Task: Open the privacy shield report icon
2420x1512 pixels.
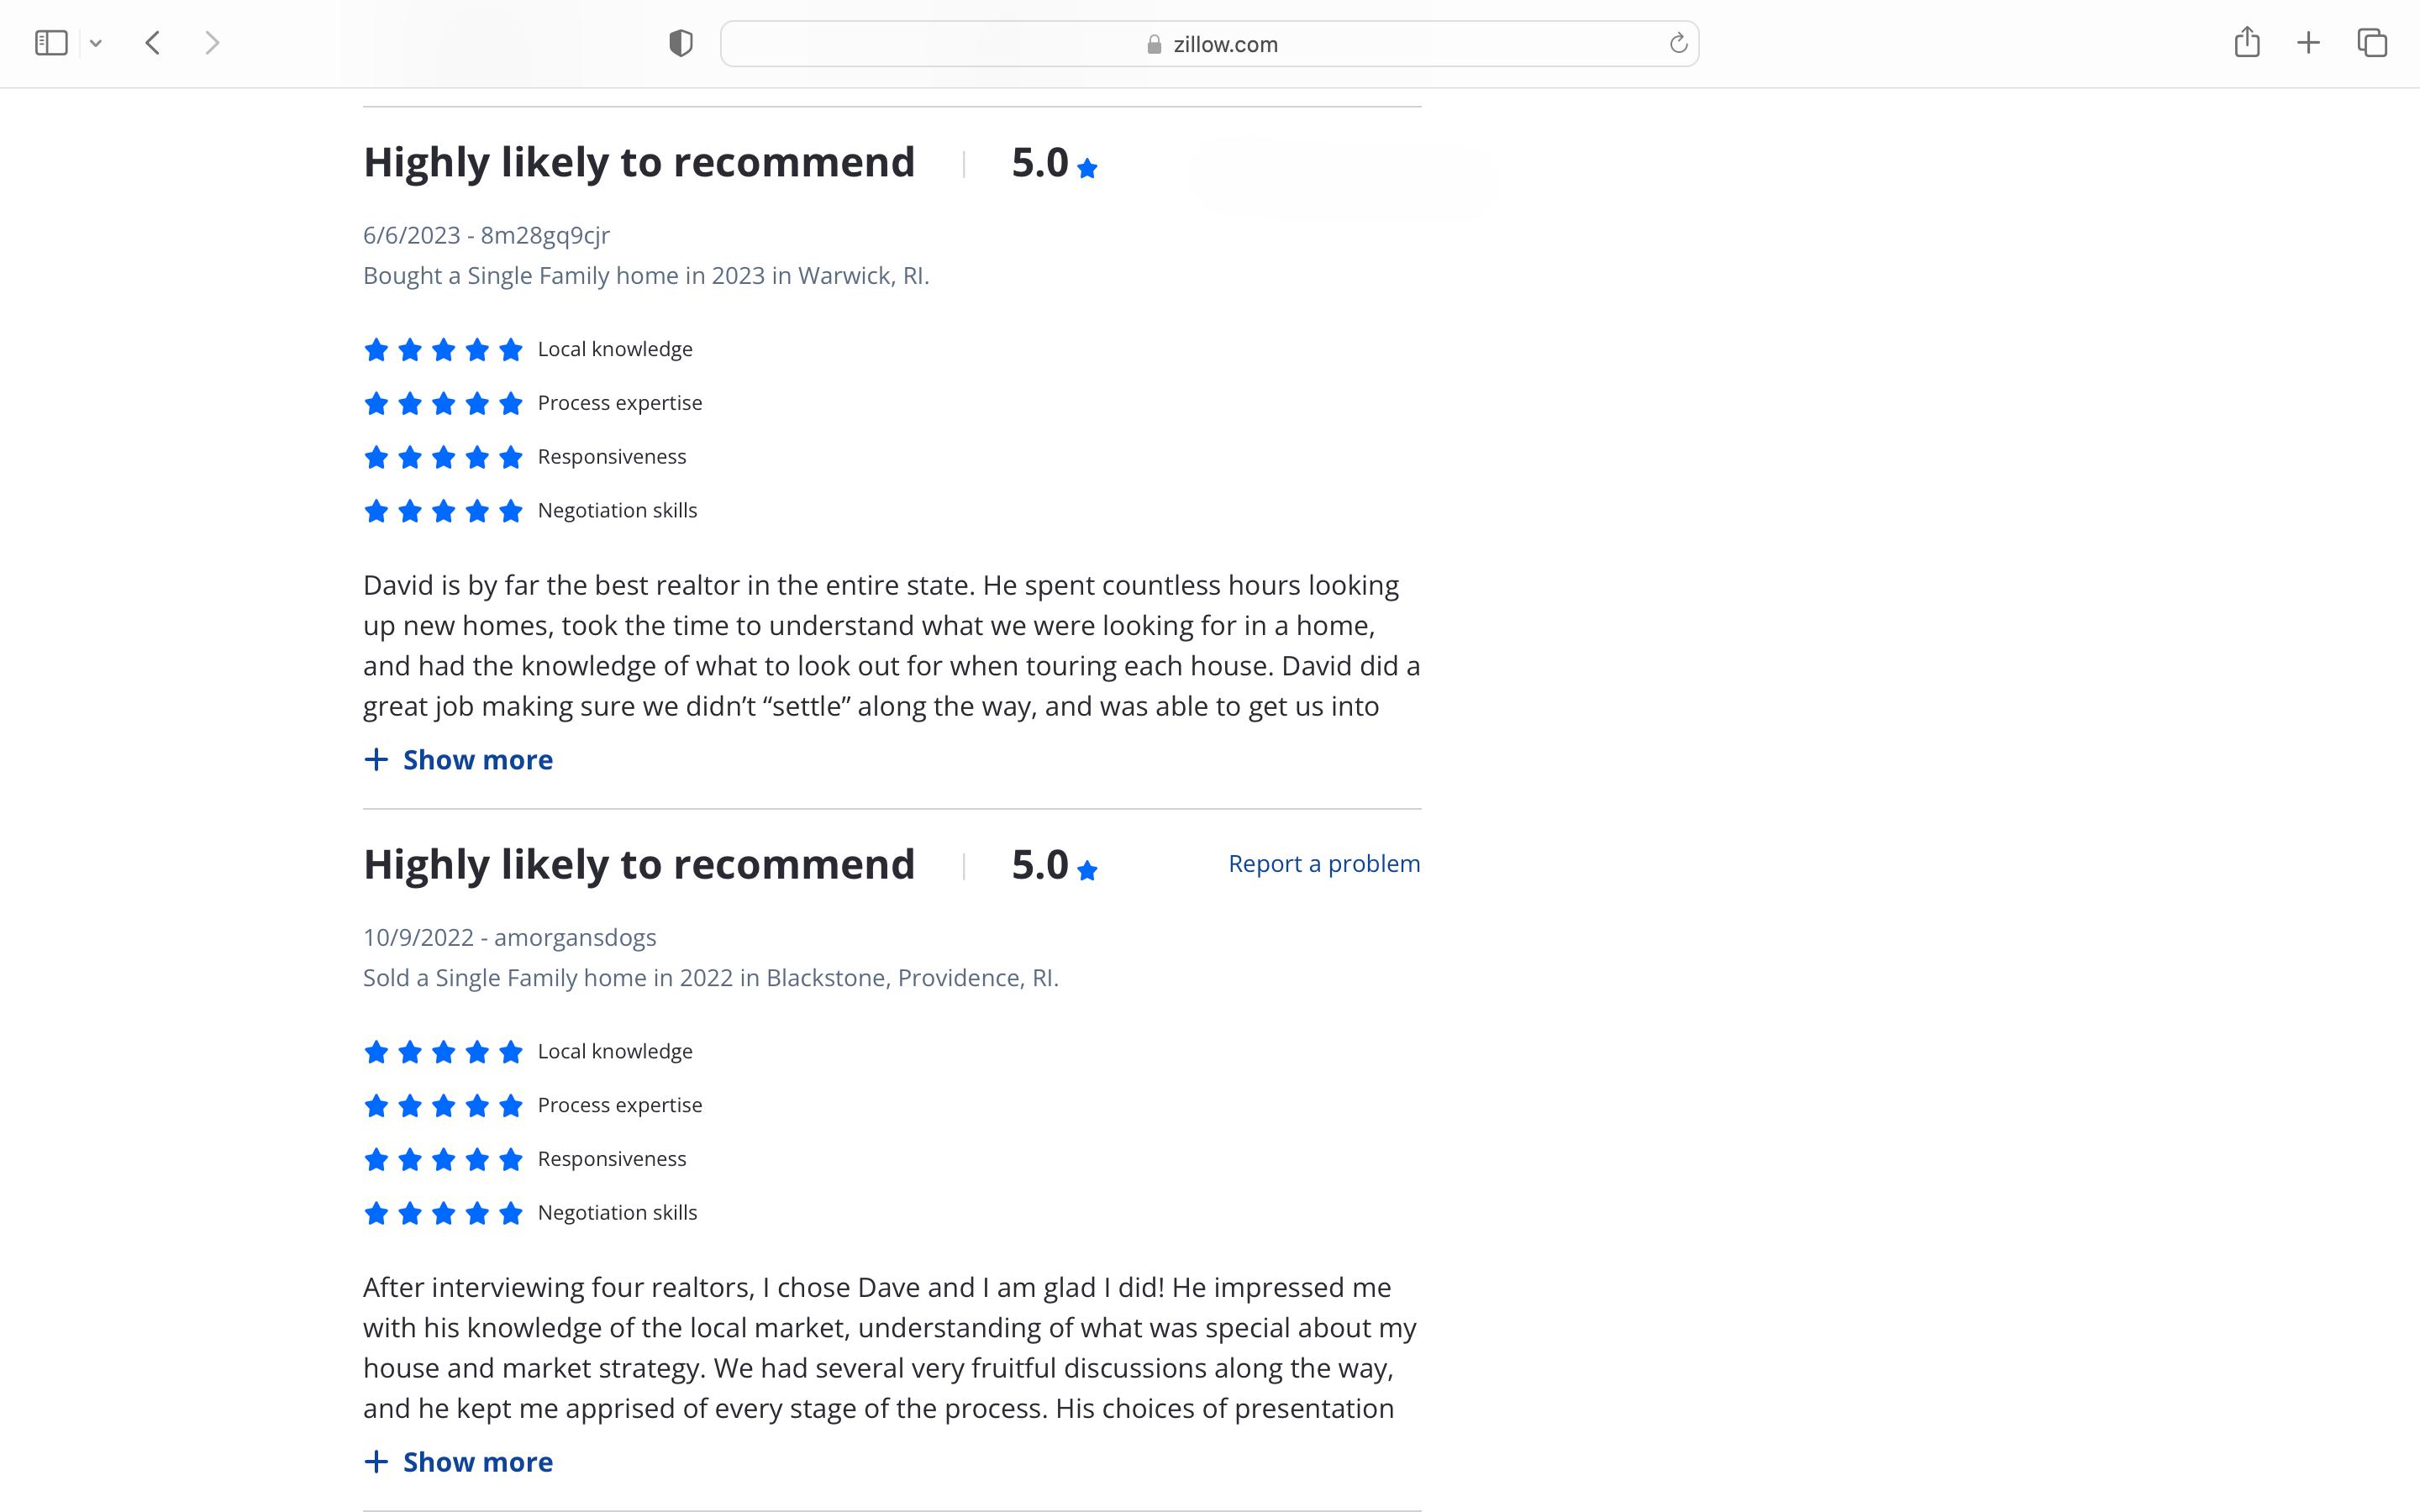Action: pyautogui.click(x=681, y=43)
